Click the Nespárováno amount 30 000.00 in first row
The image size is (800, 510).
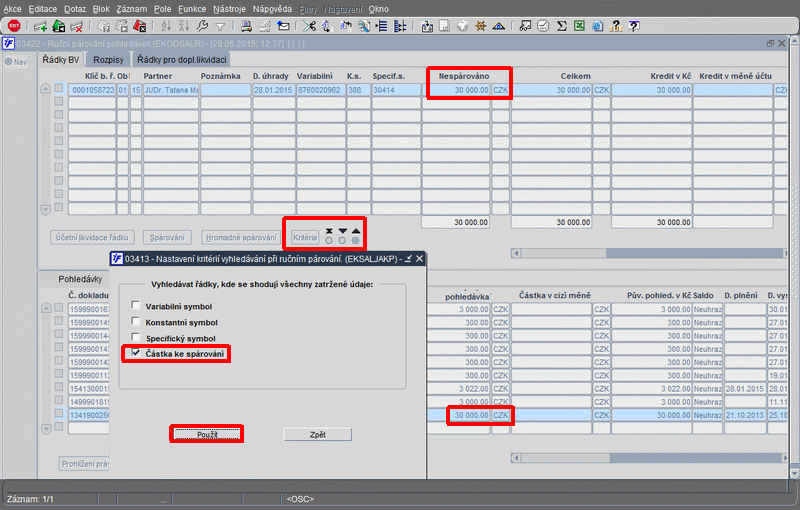coord(456,90)
